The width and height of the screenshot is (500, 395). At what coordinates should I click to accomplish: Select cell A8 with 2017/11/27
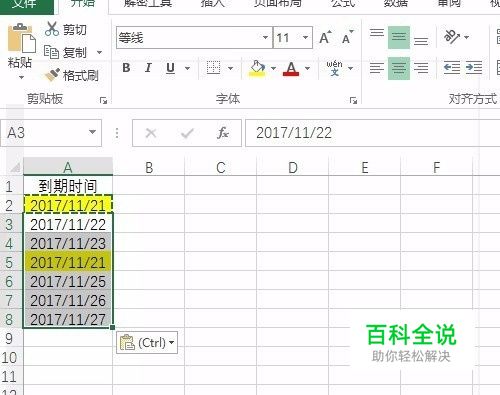click(x=68, y=319)
